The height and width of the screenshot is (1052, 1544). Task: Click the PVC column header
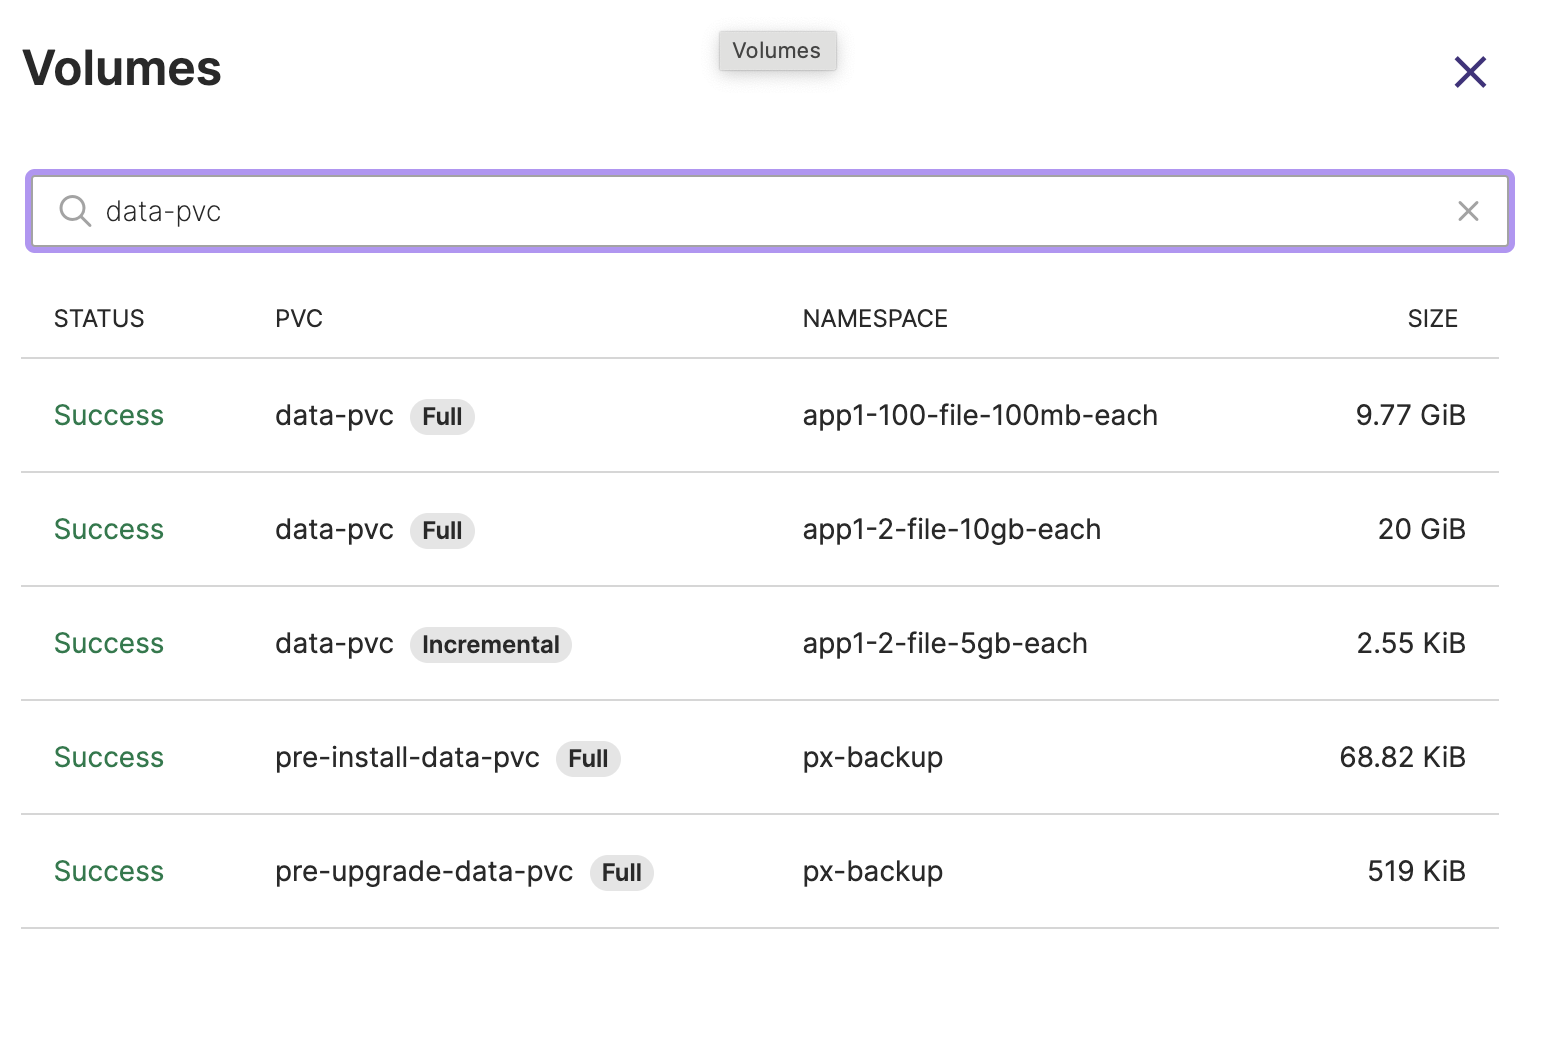pyautogui.click(x=298, y=319)
